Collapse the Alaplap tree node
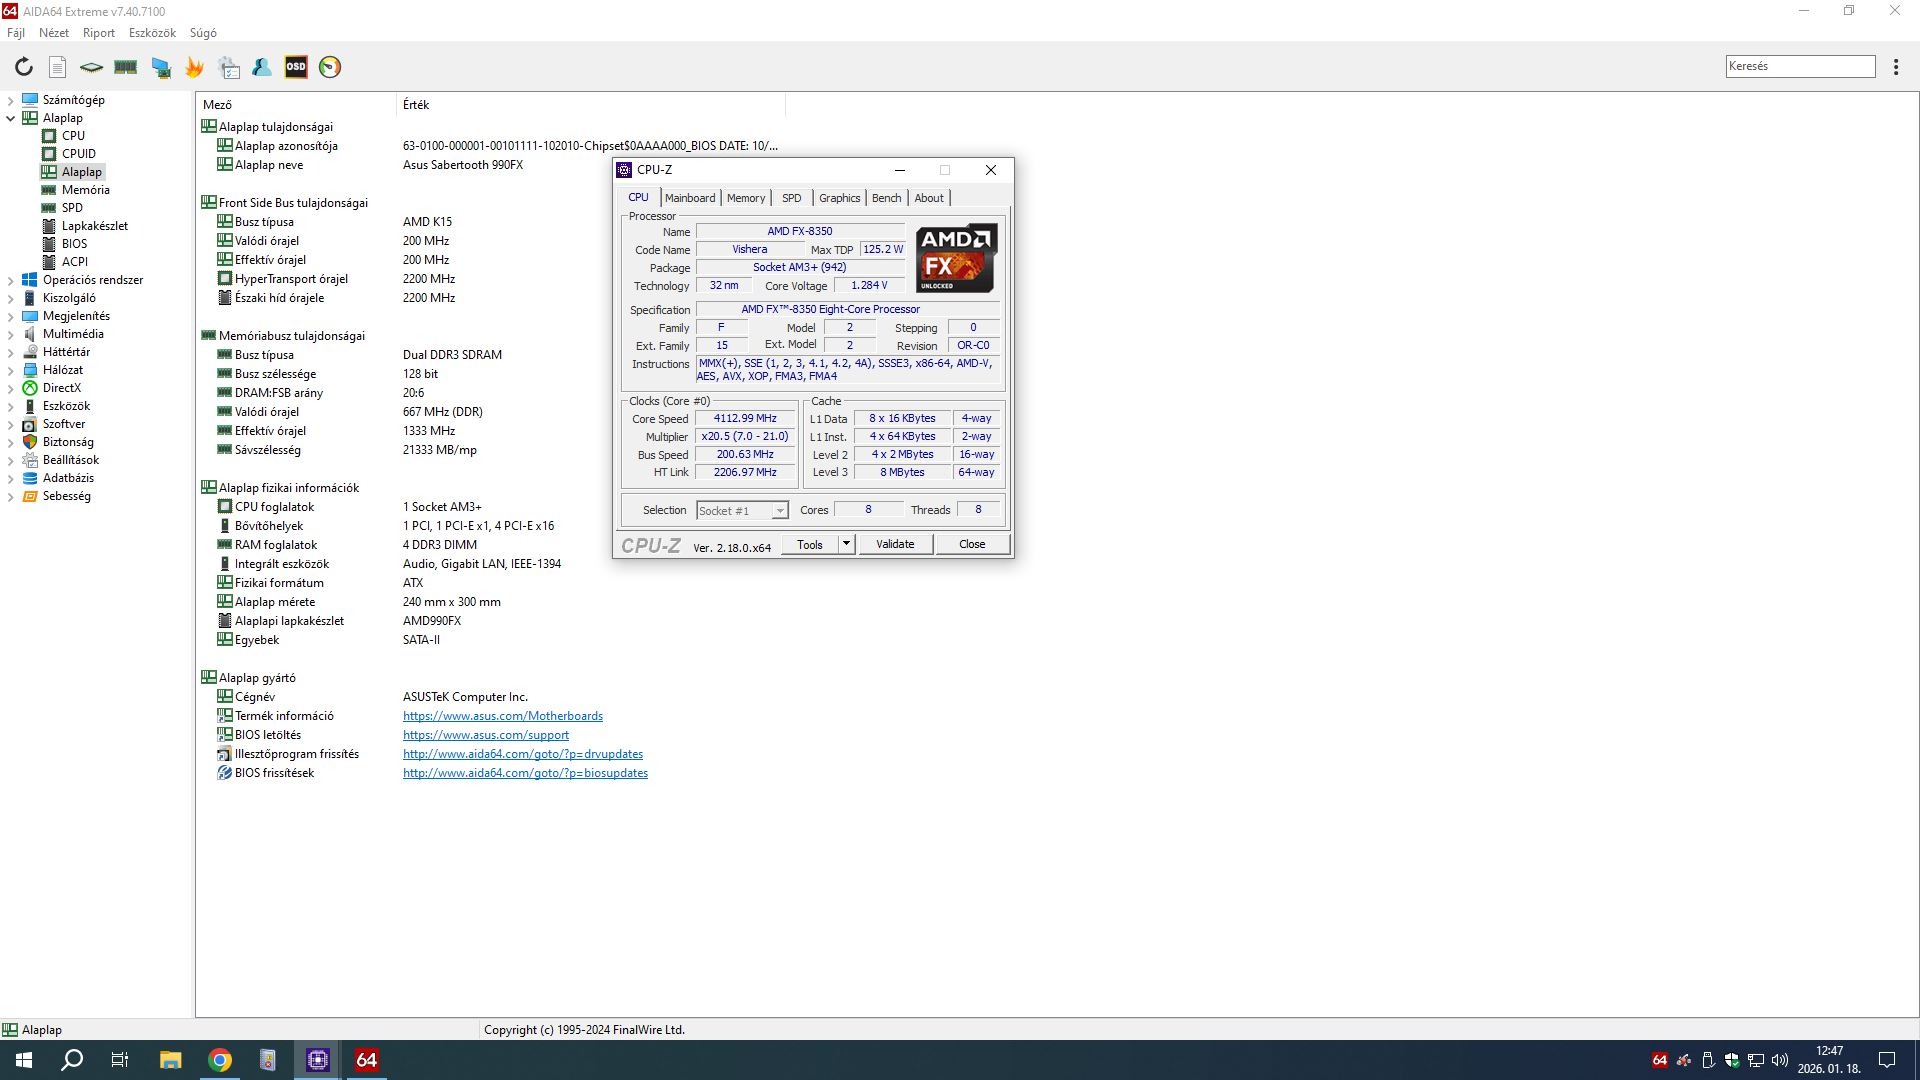 (x=11, y=118)
